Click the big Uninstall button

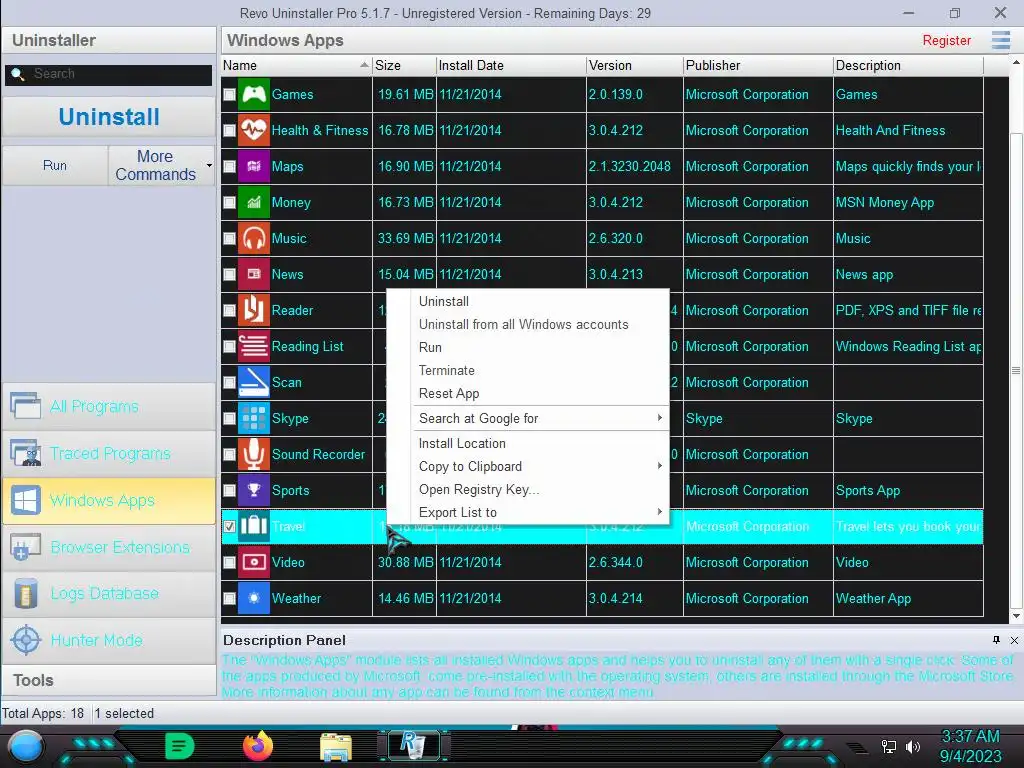[108, 117]
